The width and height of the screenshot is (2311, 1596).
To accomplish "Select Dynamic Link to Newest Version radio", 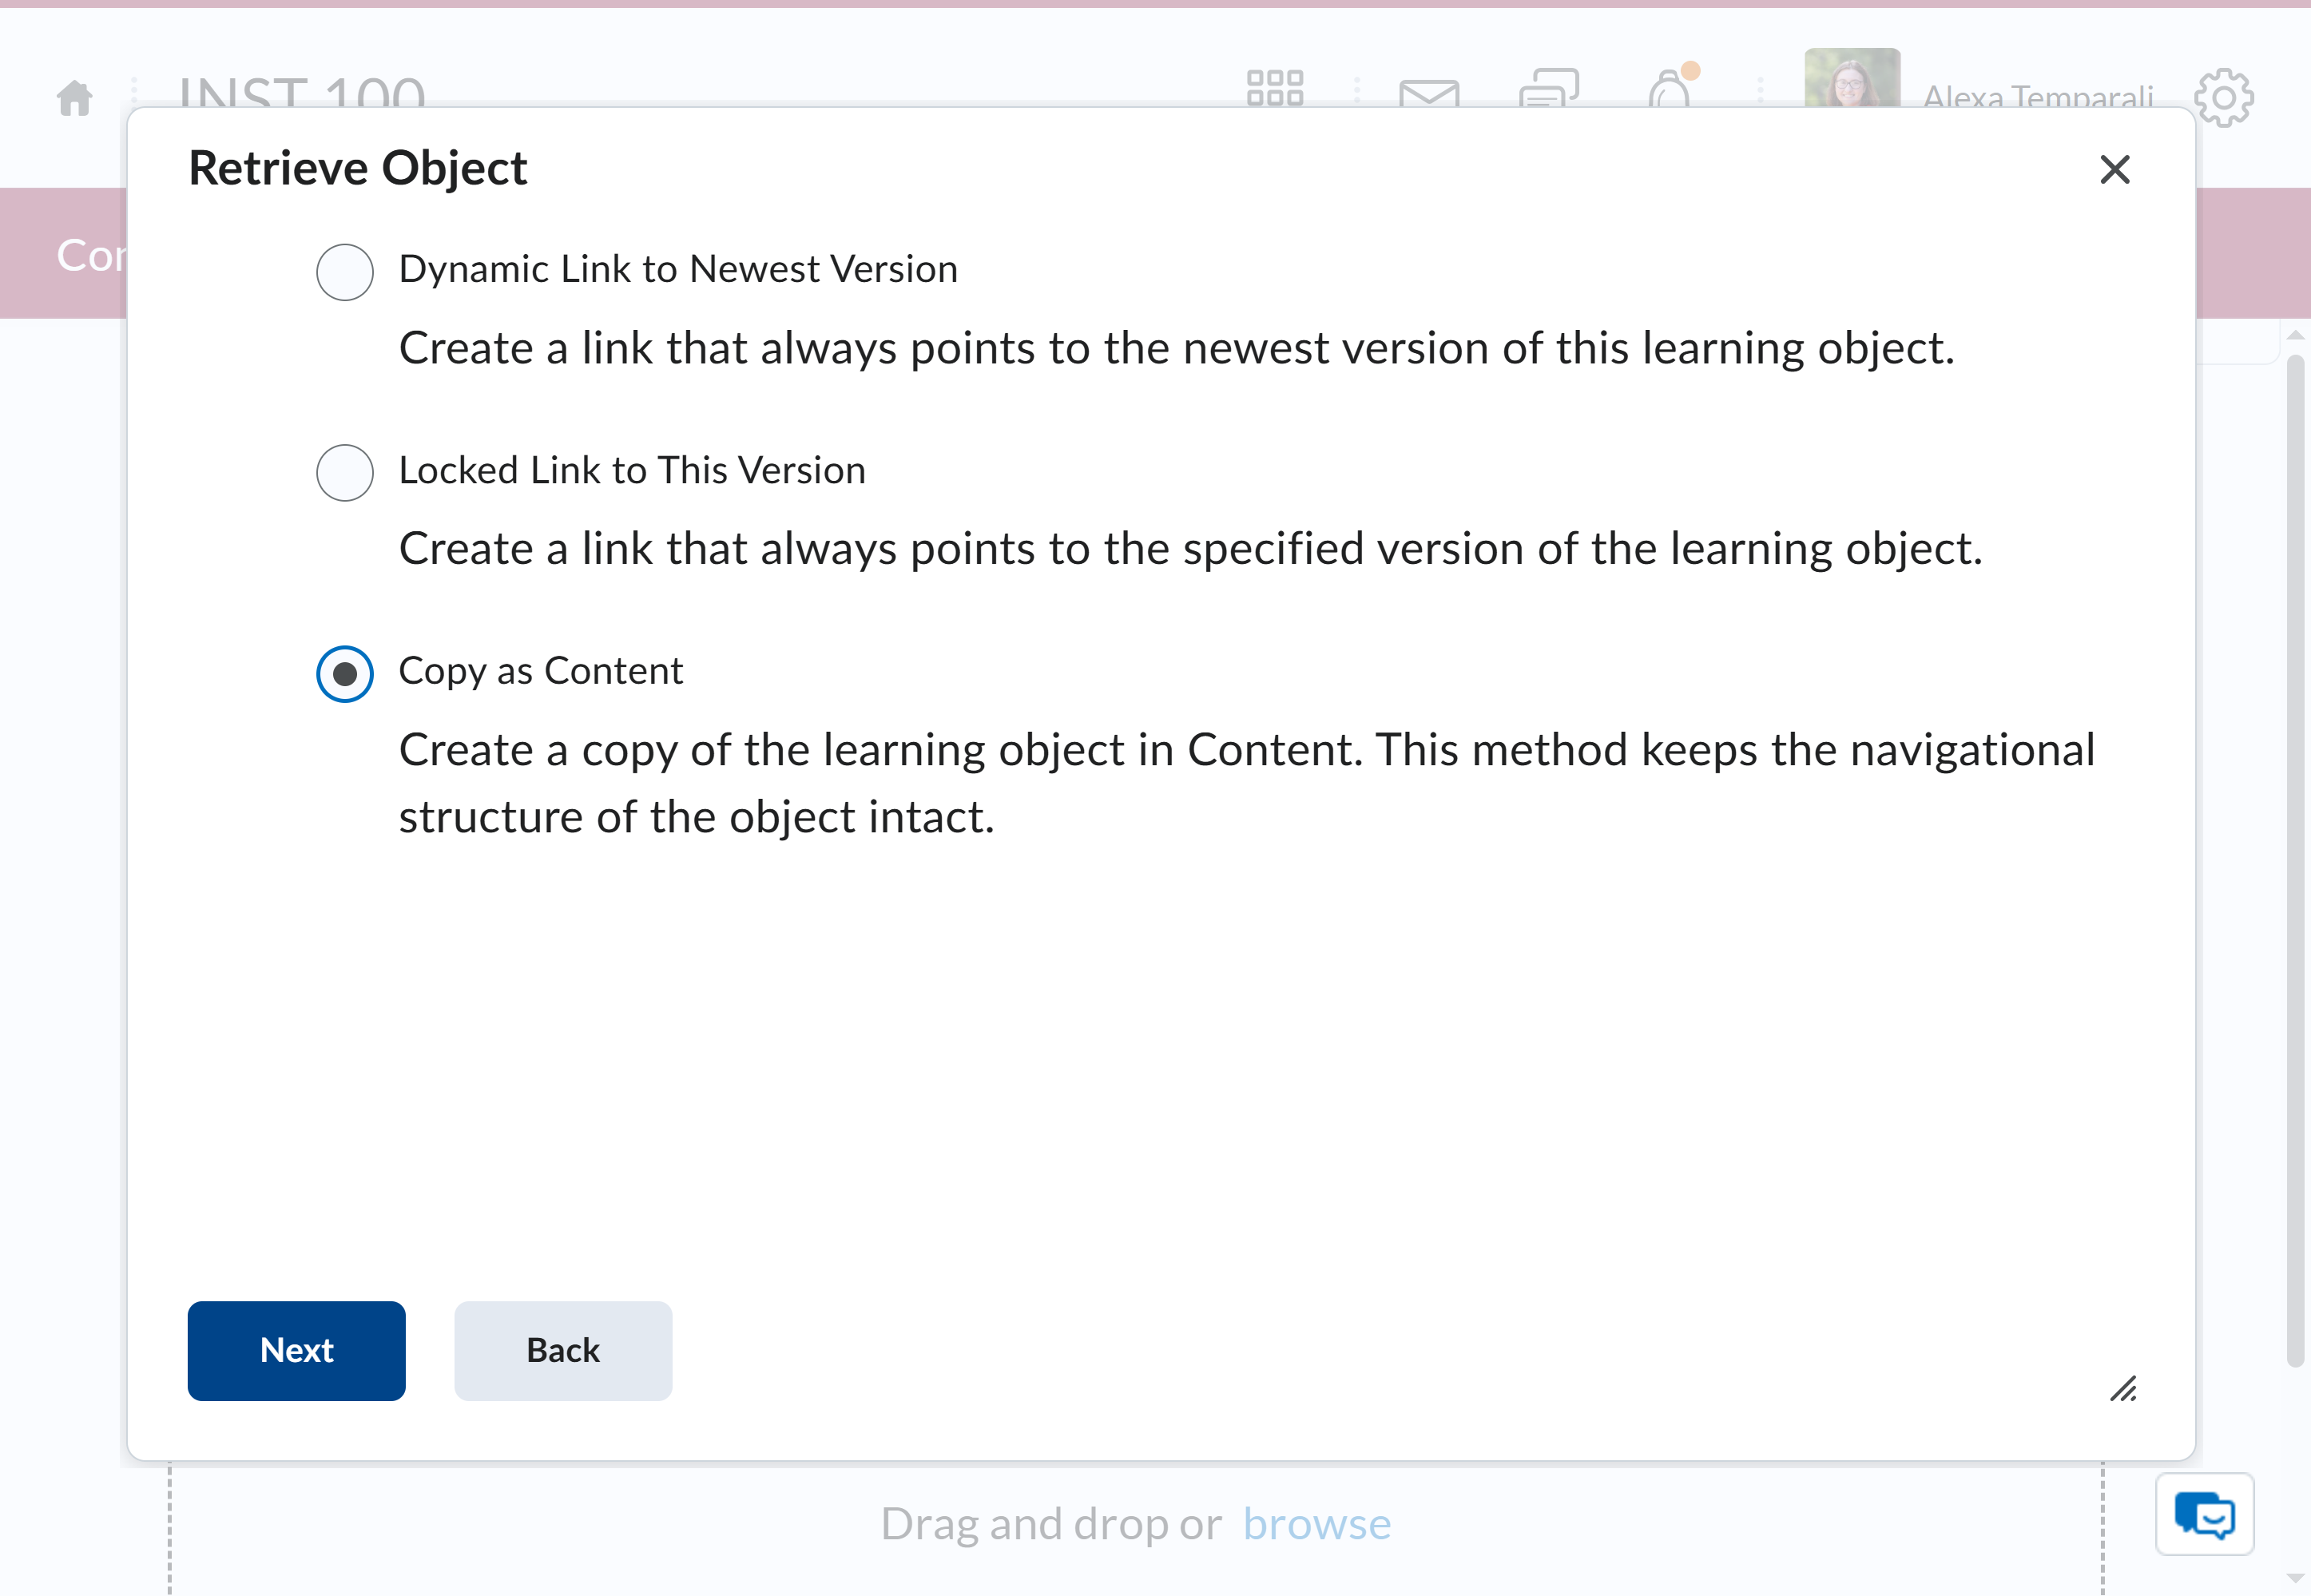I will 345,271.
